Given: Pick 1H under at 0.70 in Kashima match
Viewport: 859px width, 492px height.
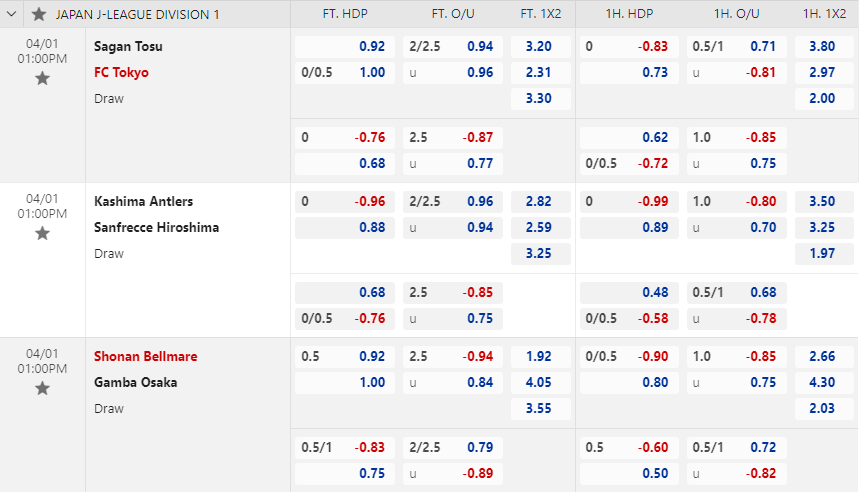Looking at the screenshot, I should pyautogui.click(x=737, y=227).
